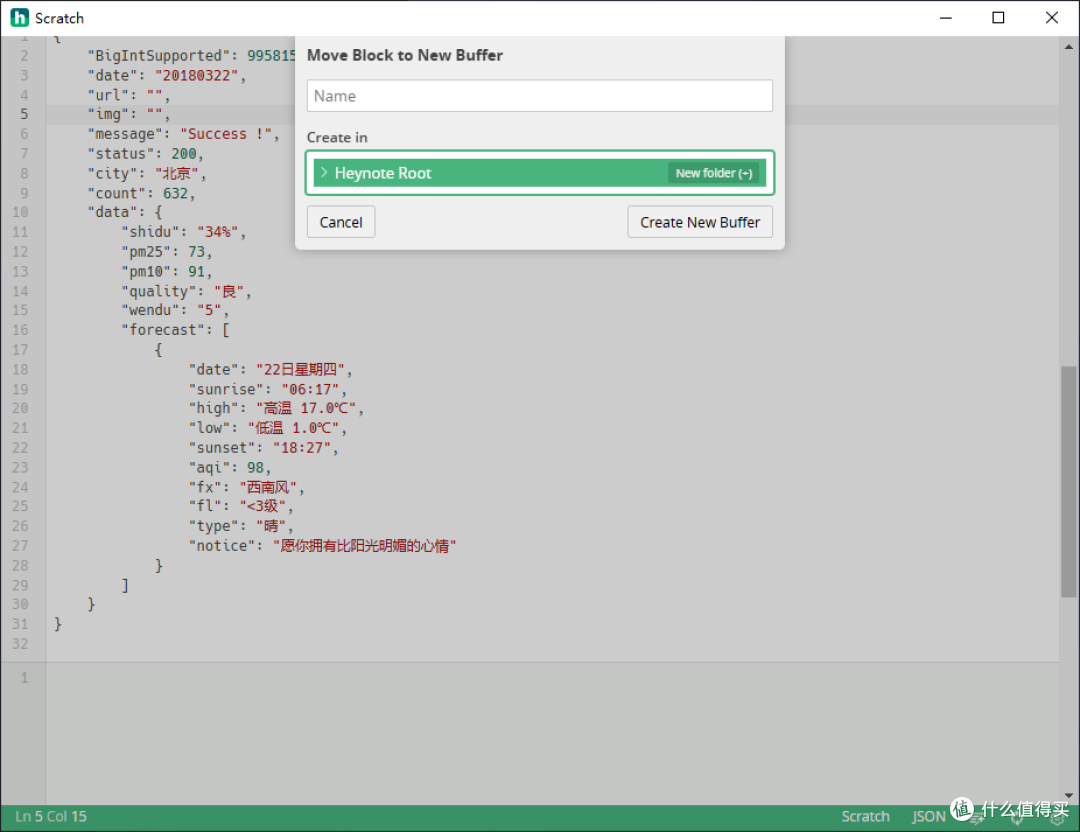Click the "BigIntSupported" key on line 2

[x=158, y=56]
